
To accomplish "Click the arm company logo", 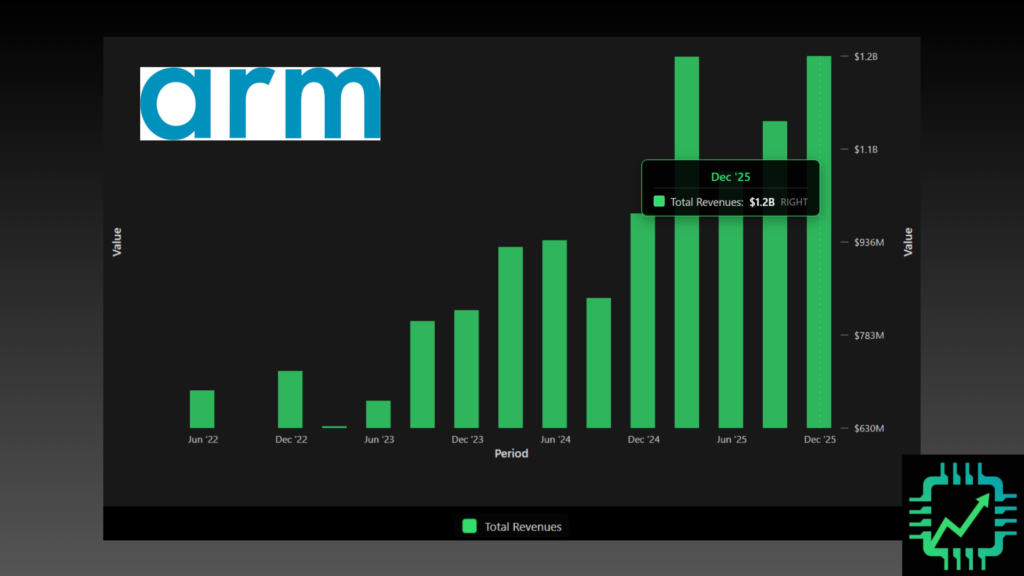I will click(x=260, y=102).
